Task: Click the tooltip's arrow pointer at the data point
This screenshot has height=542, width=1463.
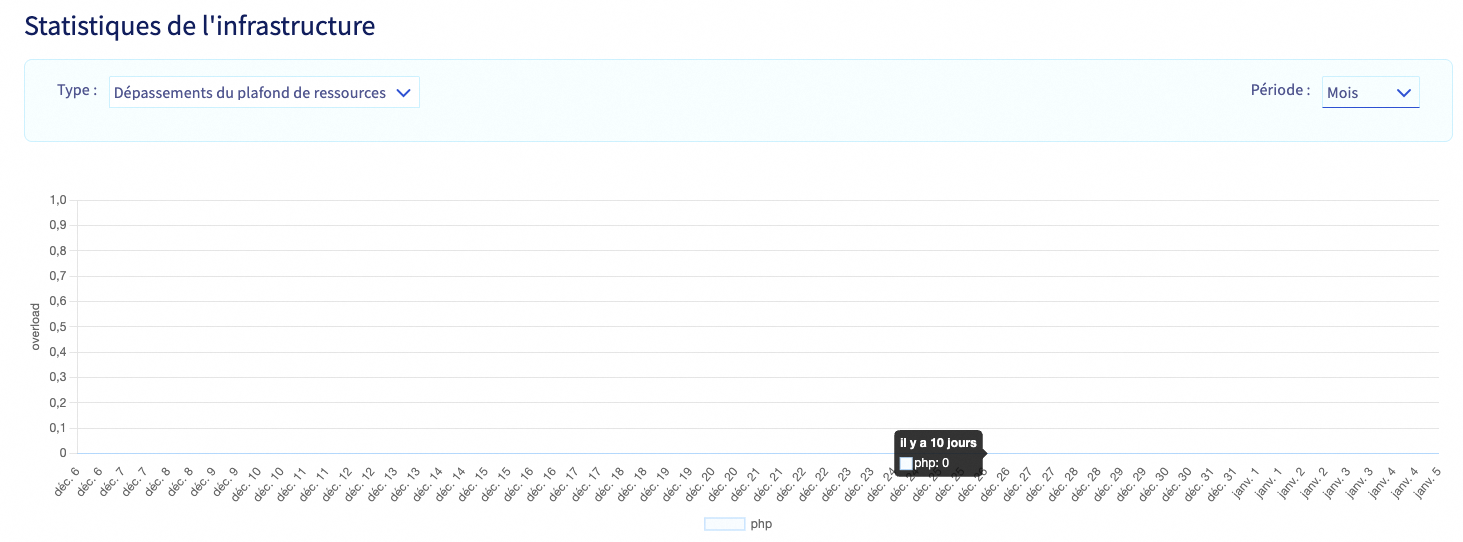Action: click(x=985, y=453)
